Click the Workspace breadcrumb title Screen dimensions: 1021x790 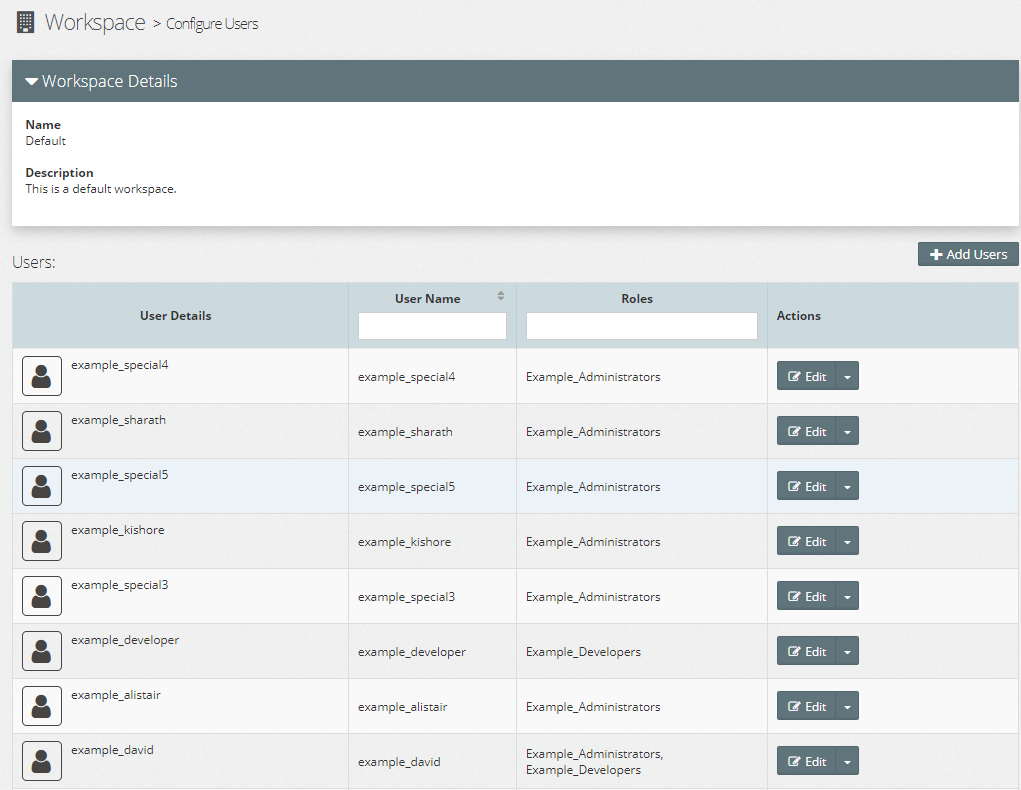tap(95, 22)
